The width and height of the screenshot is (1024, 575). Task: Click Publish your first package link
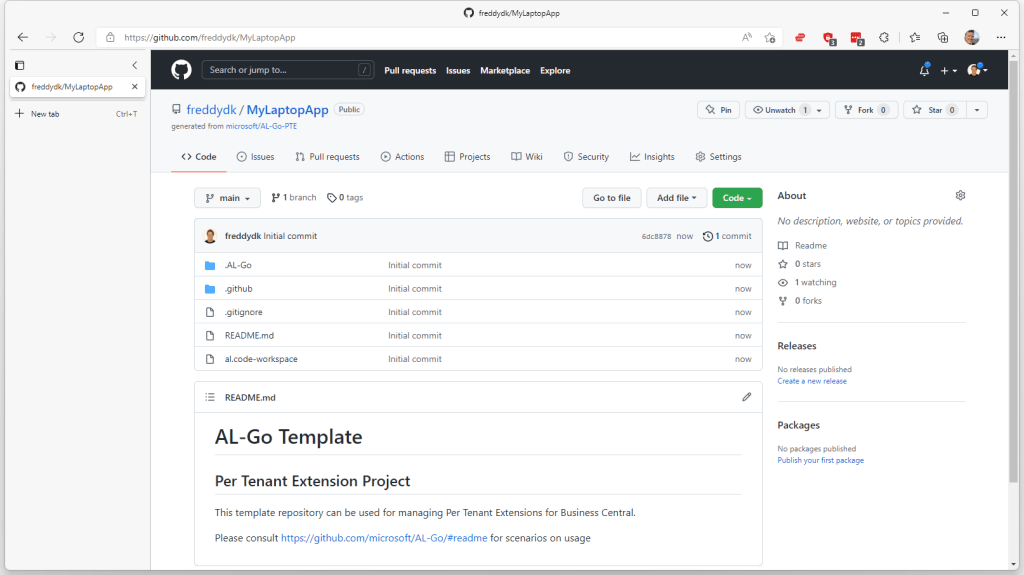(820, 460)
